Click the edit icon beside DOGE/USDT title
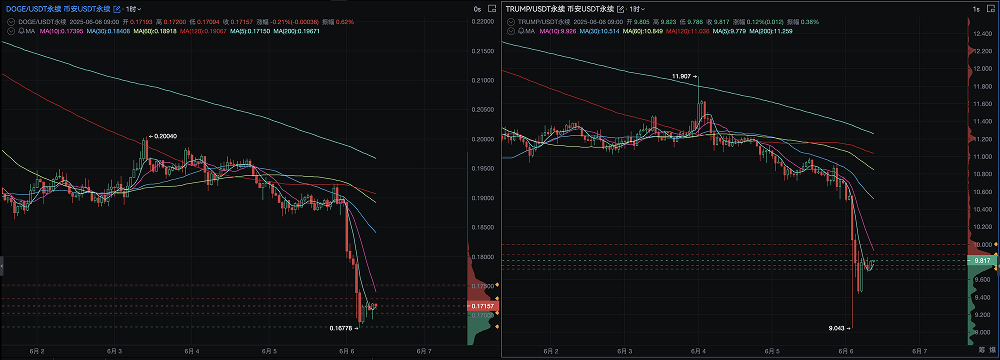The image size is (1000, 360). [x=117, y=10]
